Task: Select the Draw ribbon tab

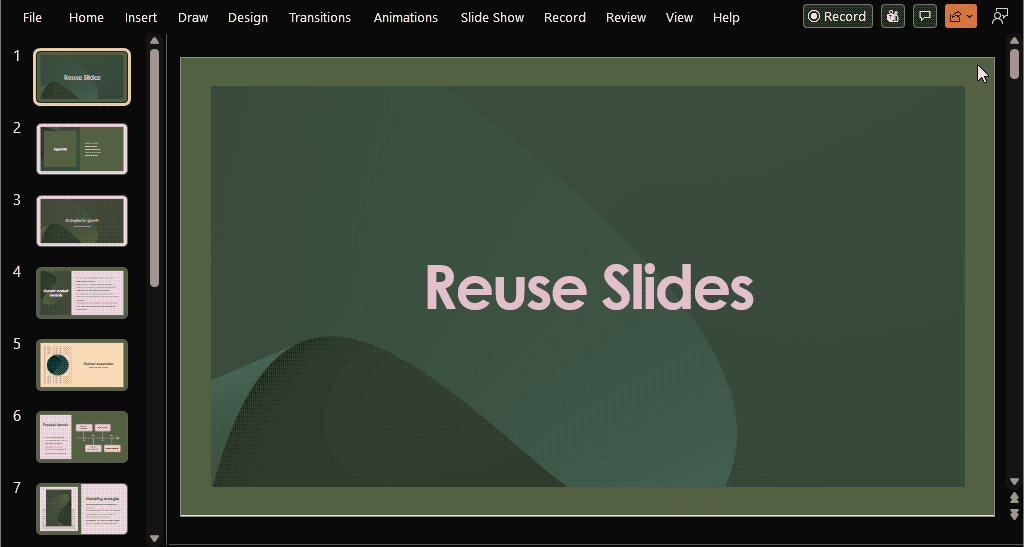Action: [x=193, y=18]
